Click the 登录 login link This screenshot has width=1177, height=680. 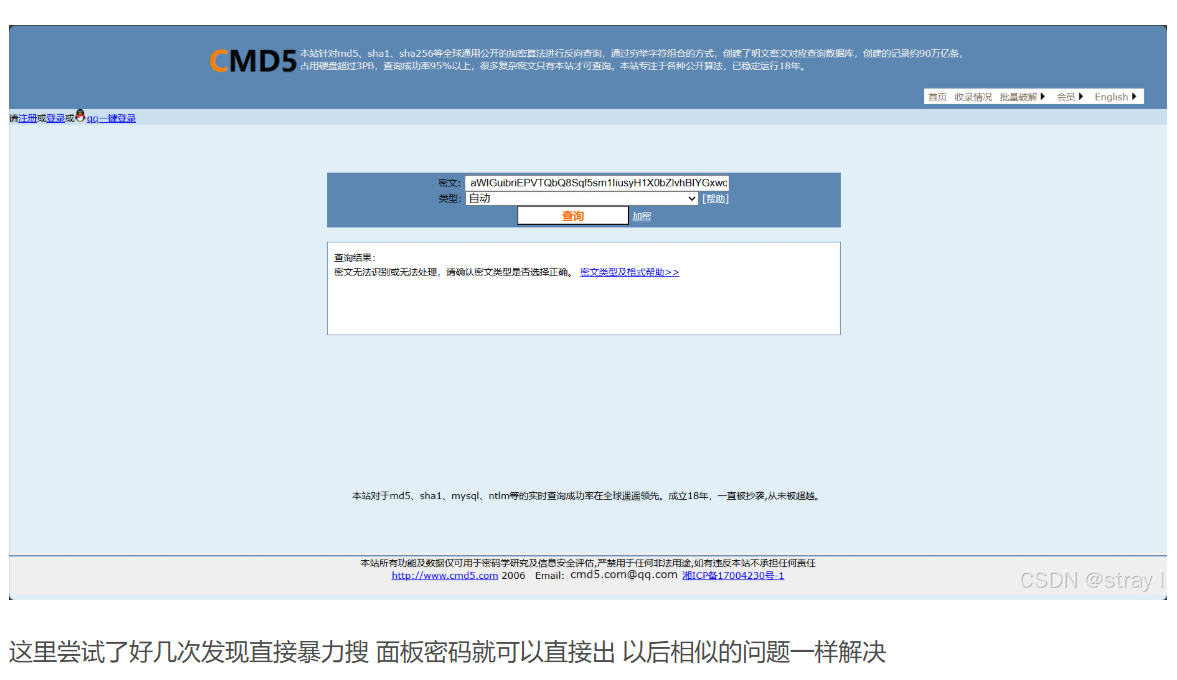click(x=55, y=118)
